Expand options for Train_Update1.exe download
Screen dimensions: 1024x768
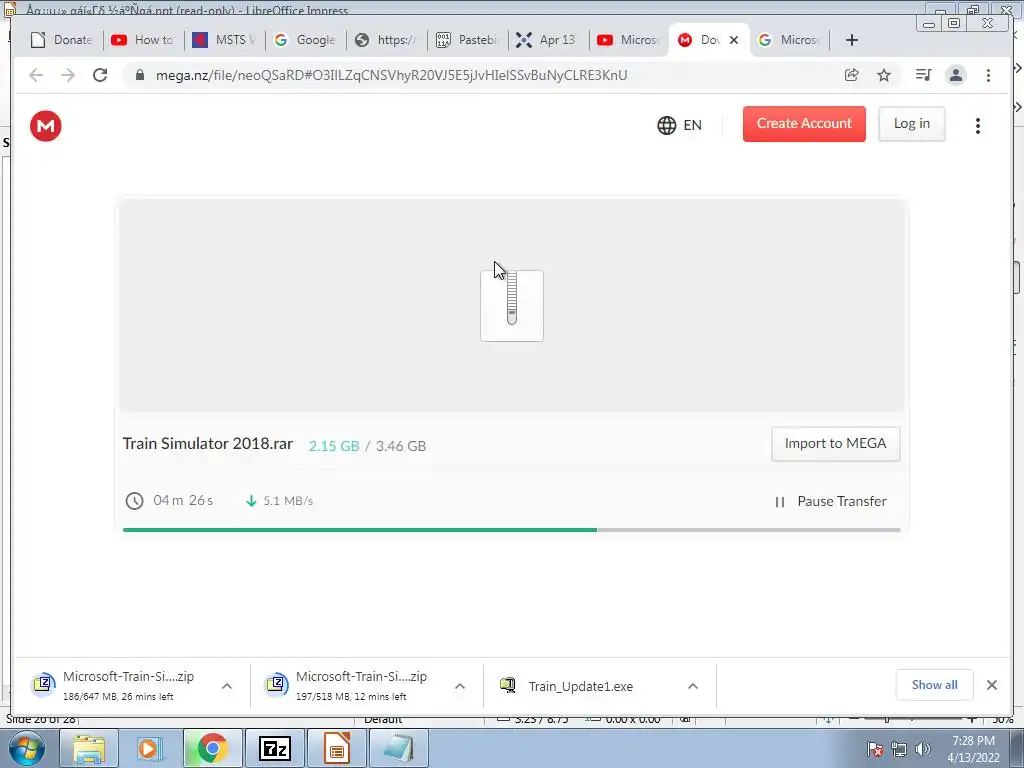(693, 686)
